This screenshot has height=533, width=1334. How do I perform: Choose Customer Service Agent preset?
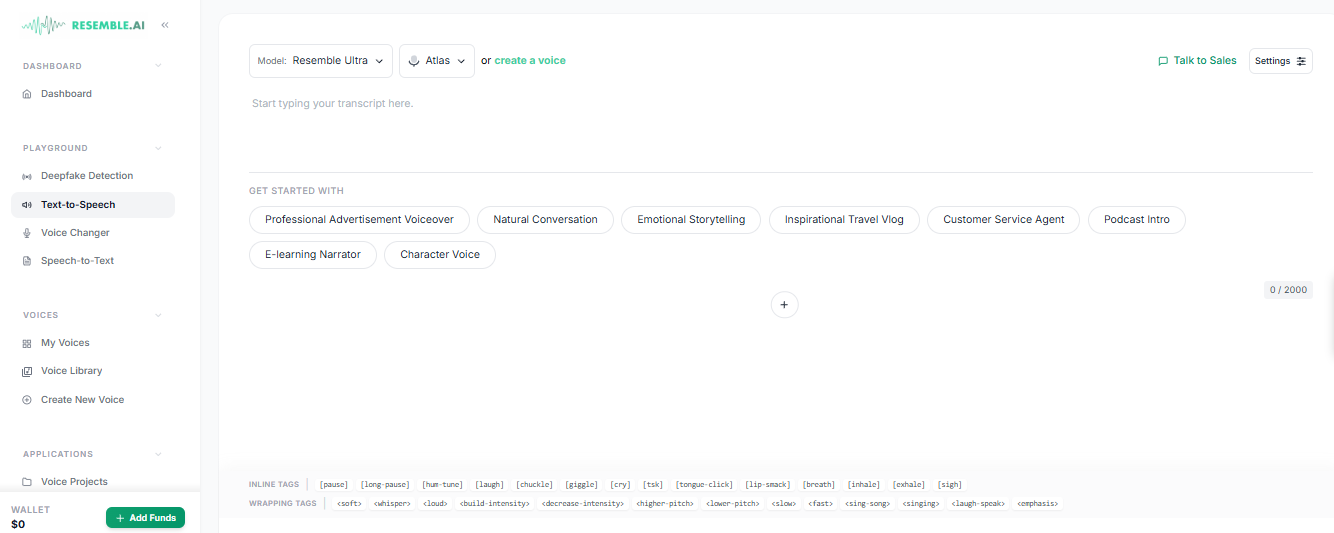tap(1004, 220)
